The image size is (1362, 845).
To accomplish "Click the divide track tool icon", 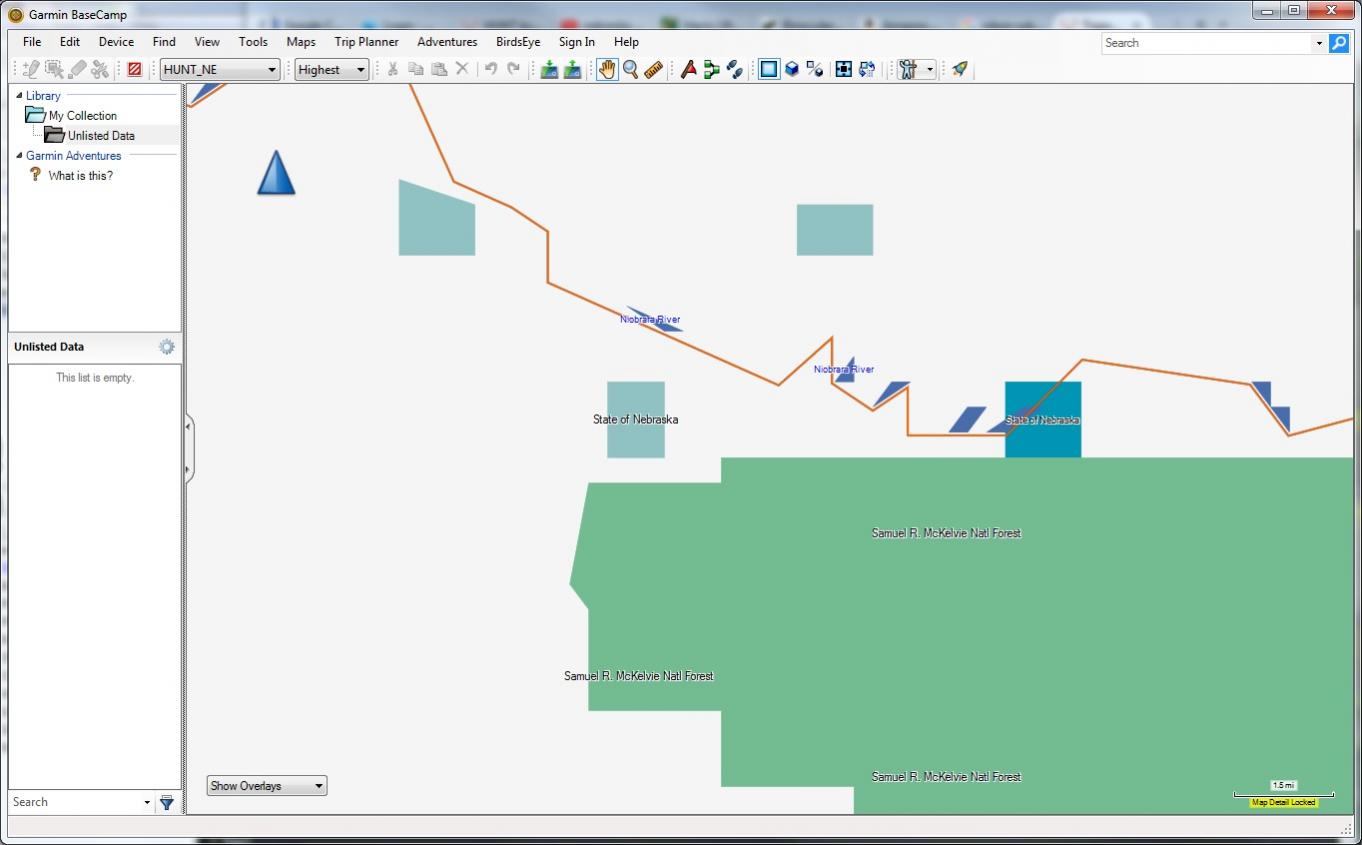I will [x=100, y=69].
